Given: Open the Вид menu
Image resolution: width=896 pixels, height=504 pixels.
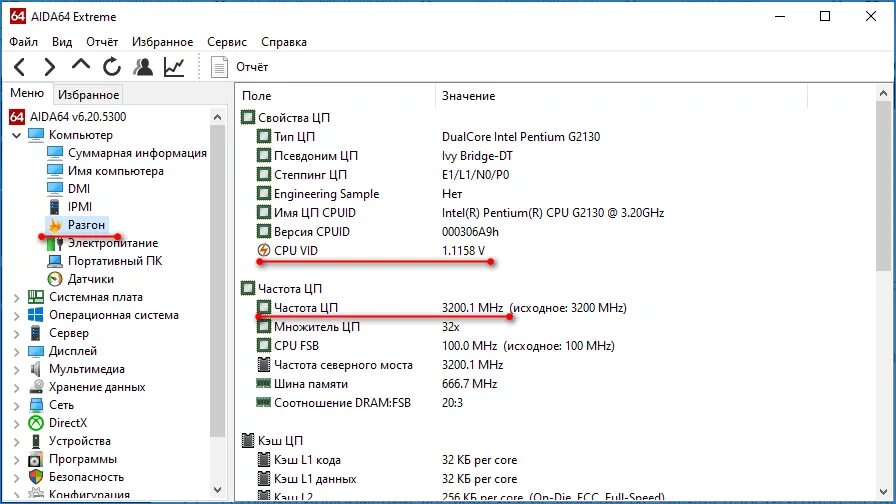Looking at the screenshot, I should point(62,42).
